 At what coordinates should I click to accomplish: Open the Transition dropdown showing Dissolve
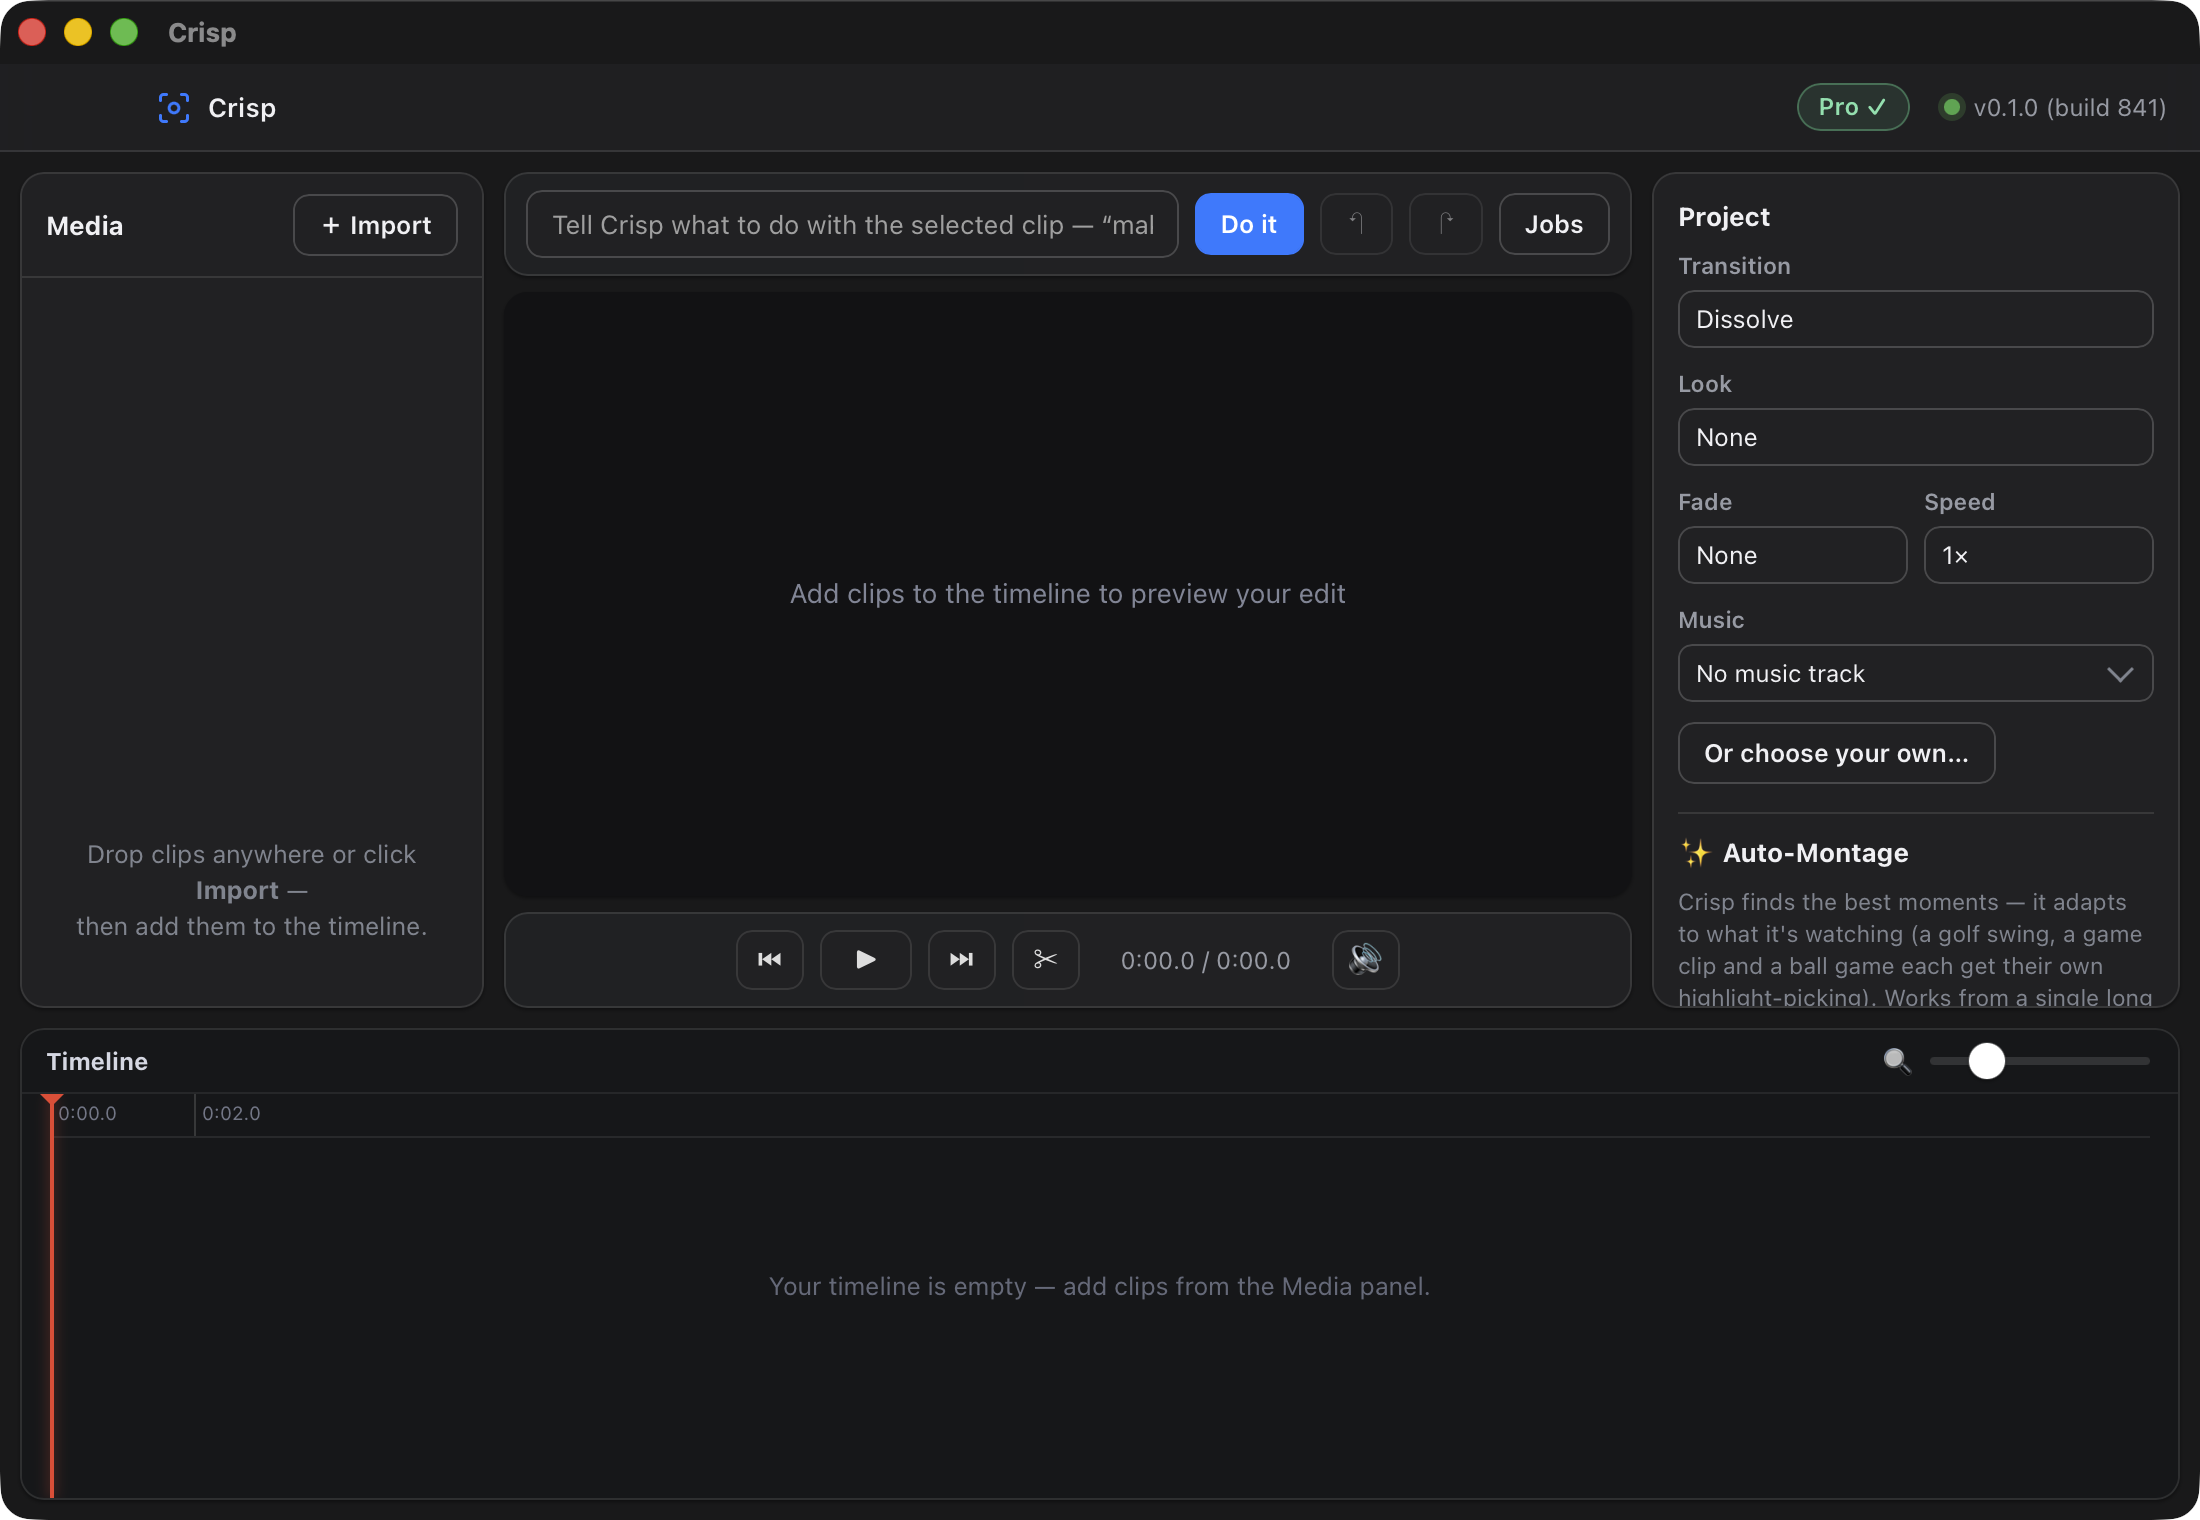coord(1915,319)
